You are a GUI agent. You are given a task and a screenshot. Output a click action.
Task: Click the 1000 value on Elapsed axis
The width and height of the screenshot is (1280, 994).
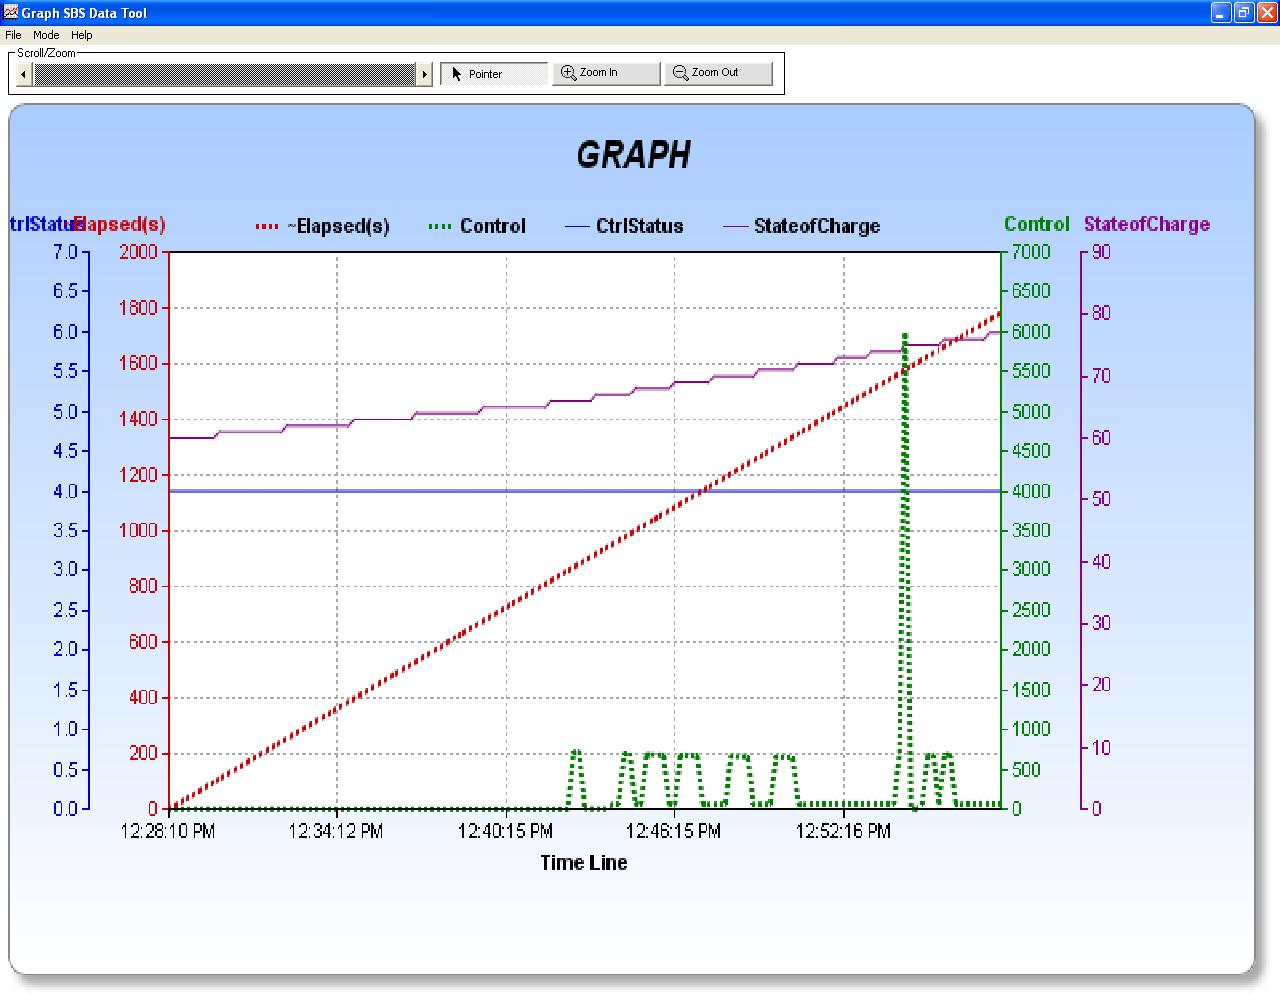[x=138, y=530]
